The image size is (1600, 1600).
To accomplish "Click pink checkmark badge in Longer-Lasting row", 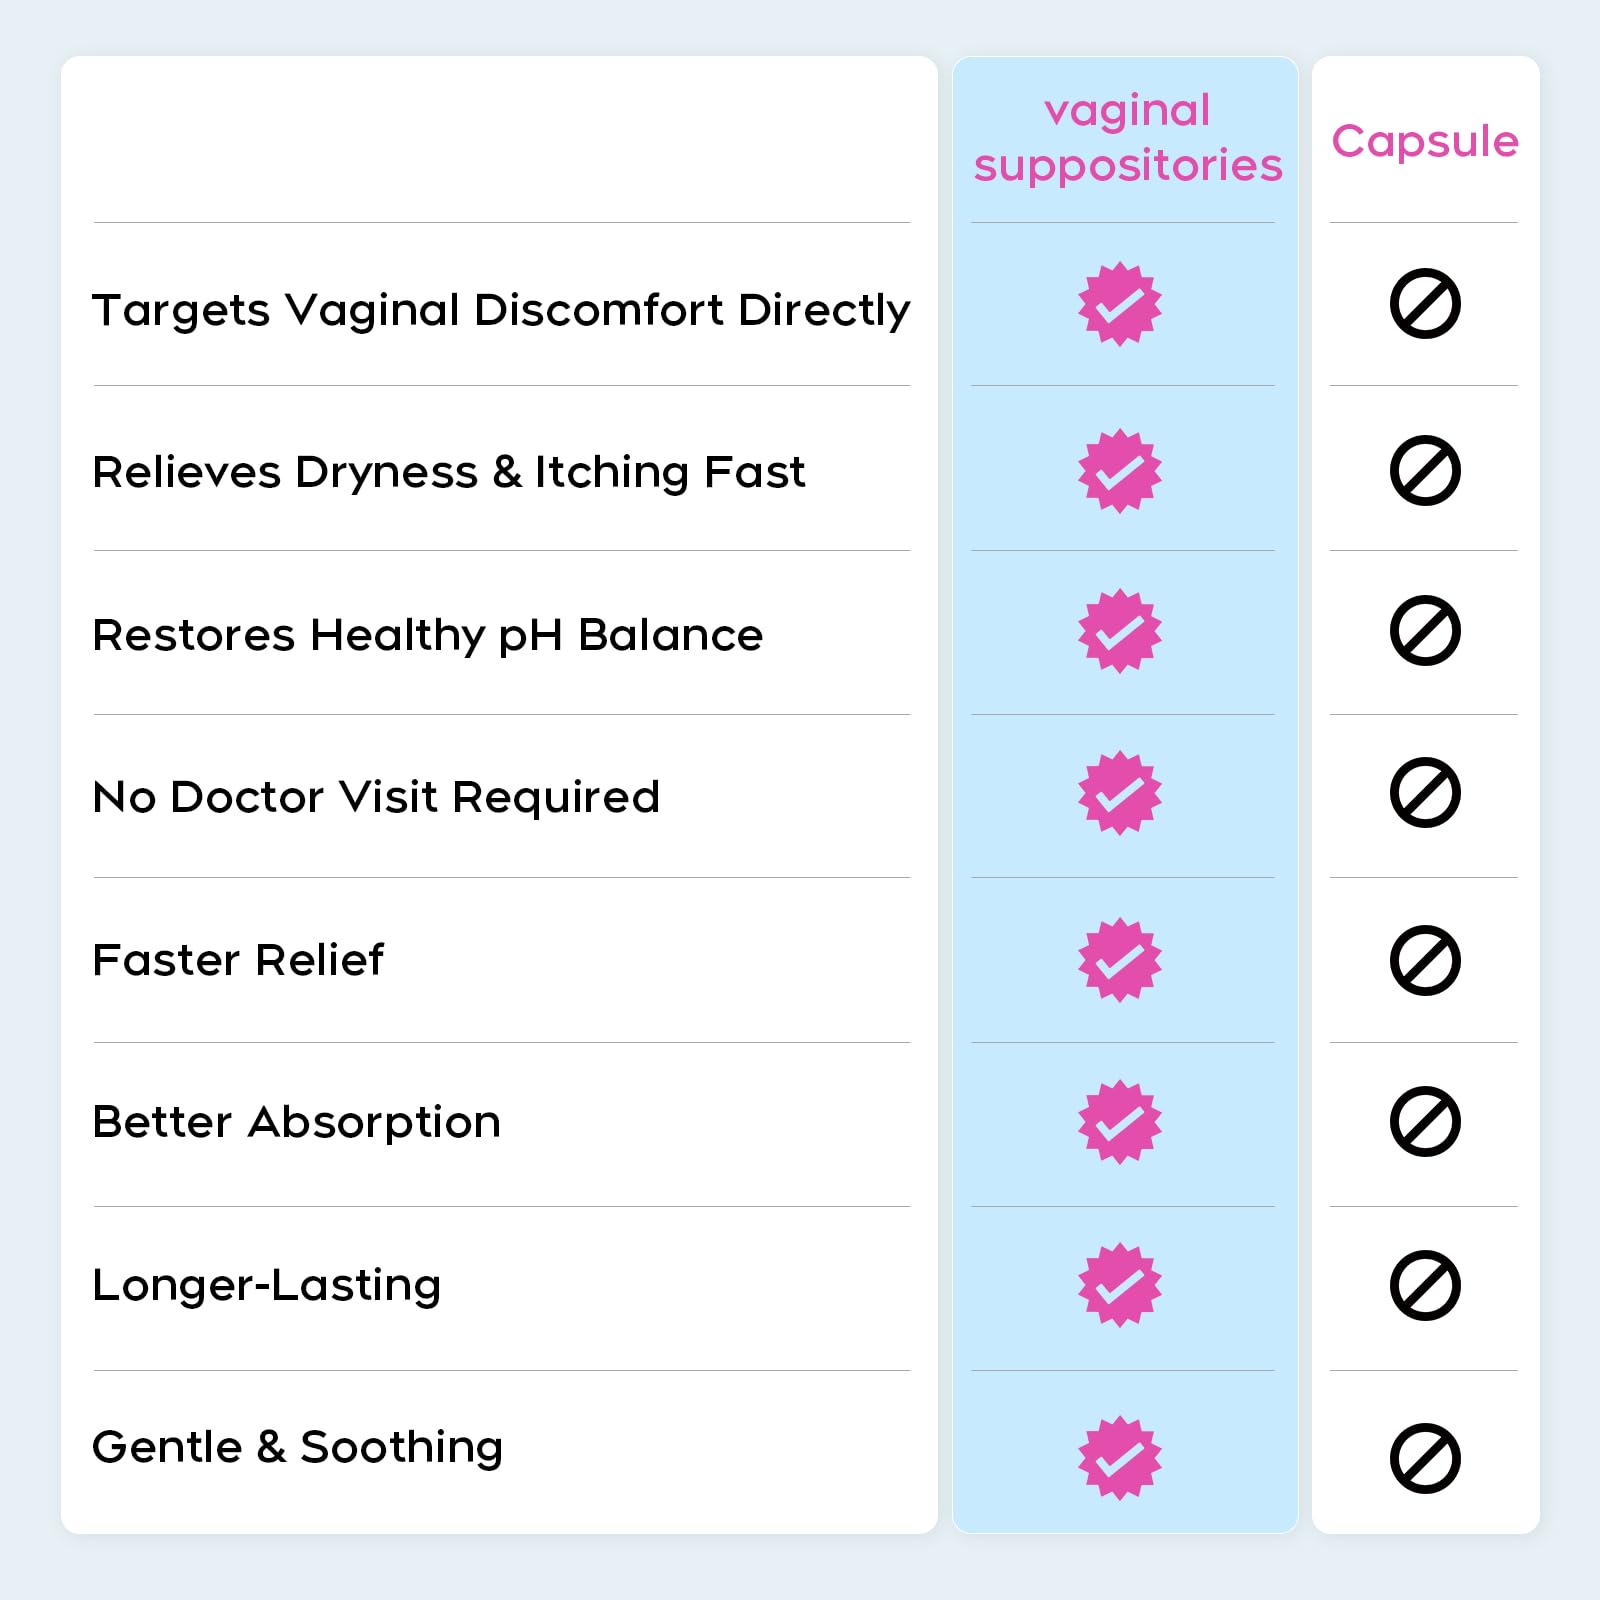I will tap(1120, 1285).
